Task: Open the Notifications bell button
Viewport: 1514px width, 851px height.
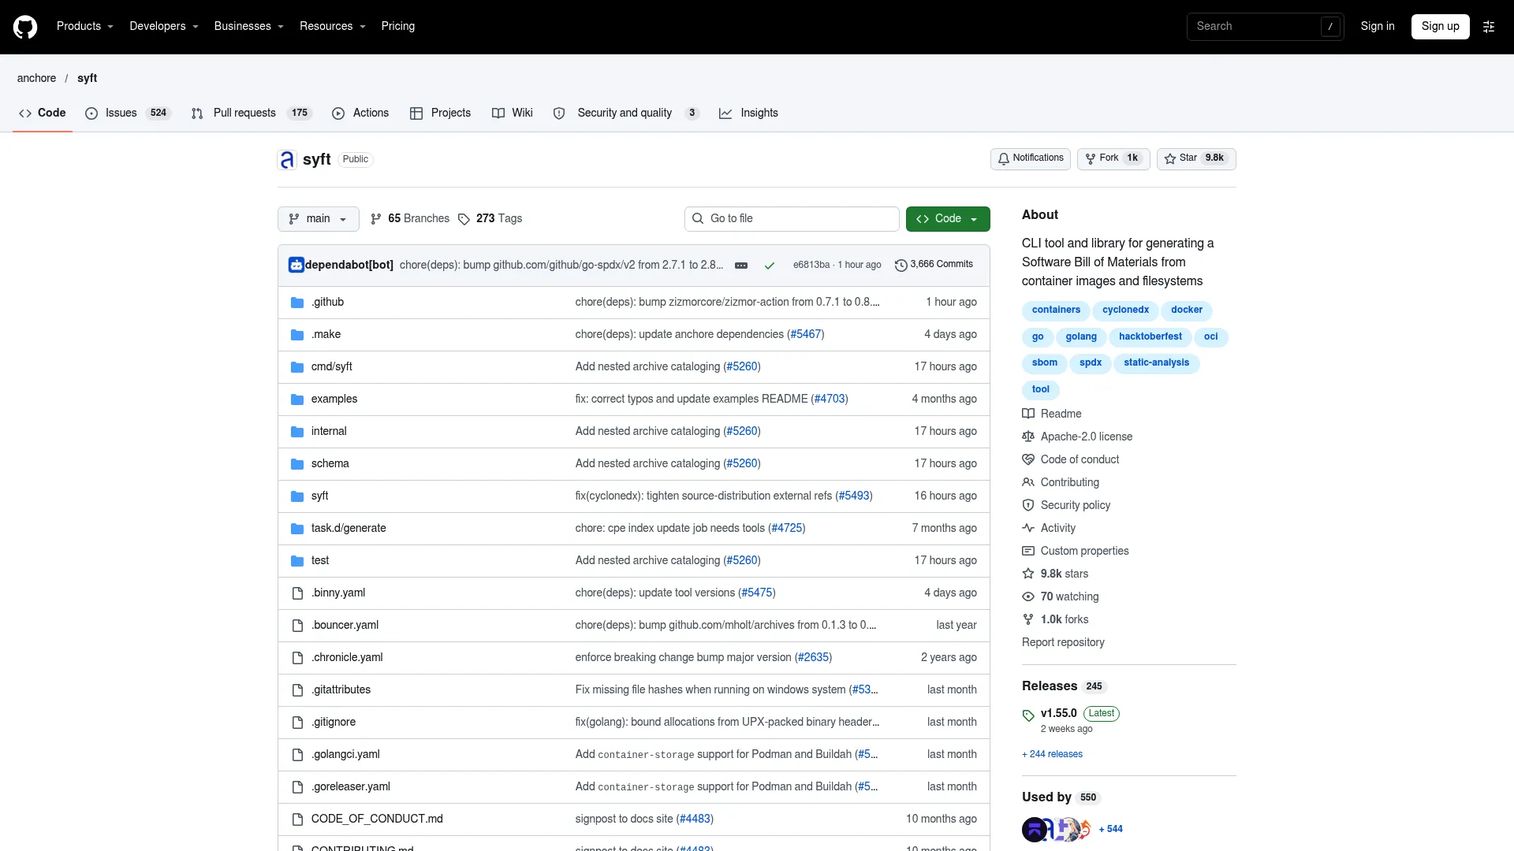Action: coord(1030,158)
